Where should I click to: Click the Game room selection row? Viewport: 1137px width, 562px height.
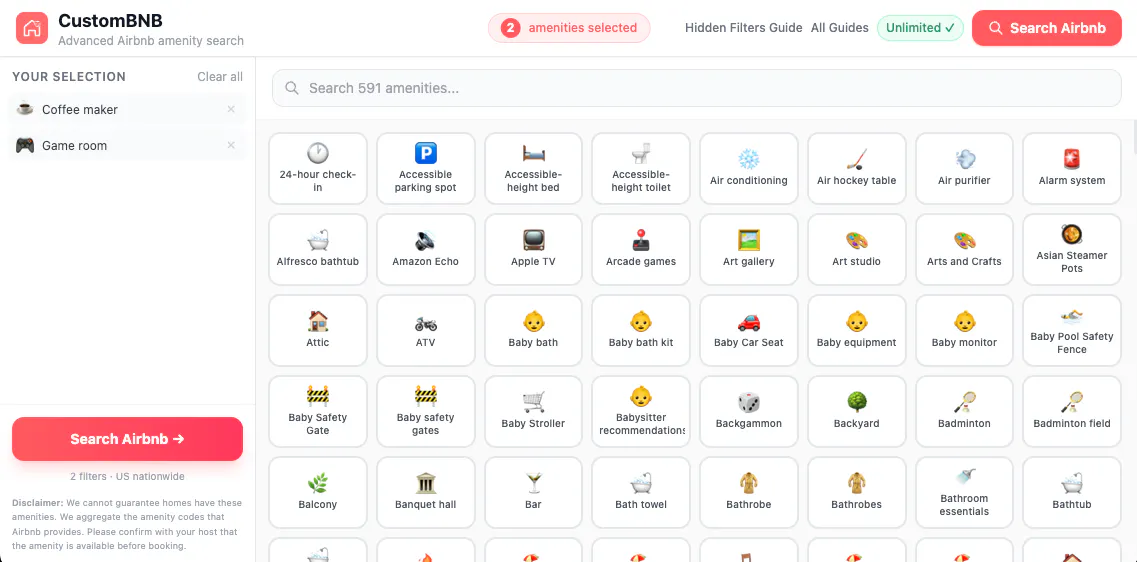(127, 146)
